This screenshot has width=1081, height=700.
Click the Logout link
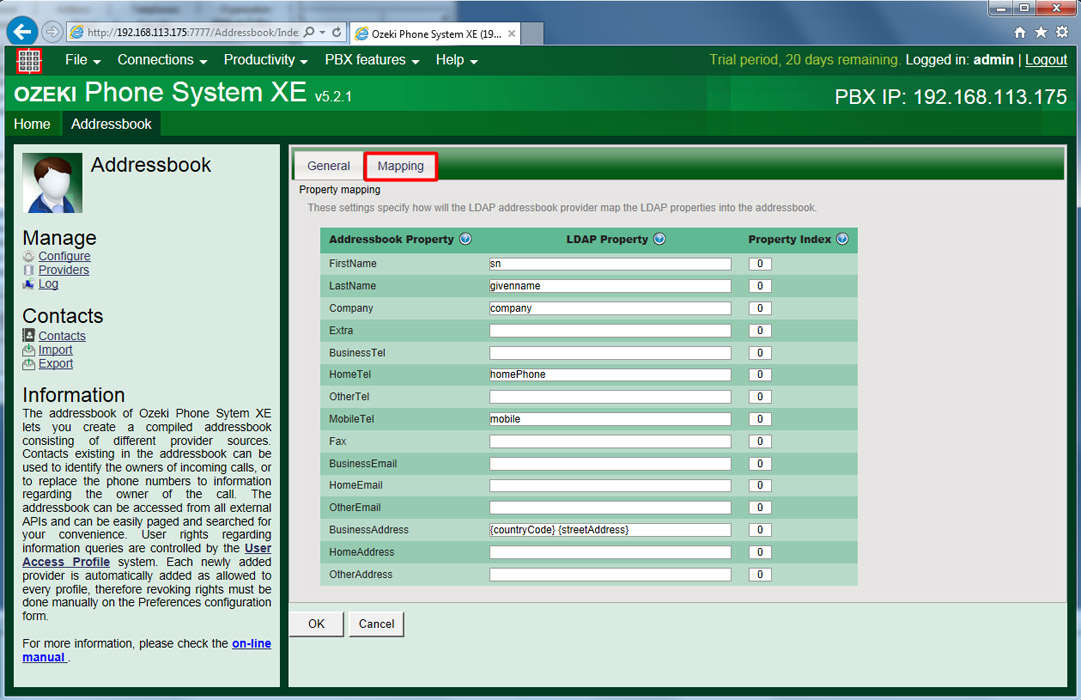[1046, 60]
